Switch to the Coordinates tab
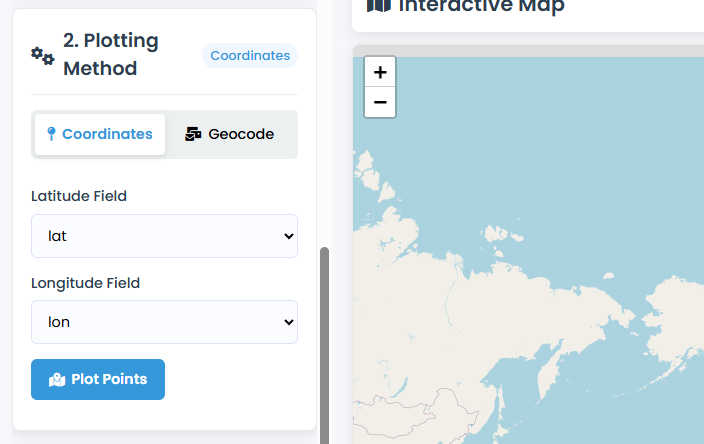Image resolution: width=704 pixels, height=444 pixels. click(x=100, y=134)
